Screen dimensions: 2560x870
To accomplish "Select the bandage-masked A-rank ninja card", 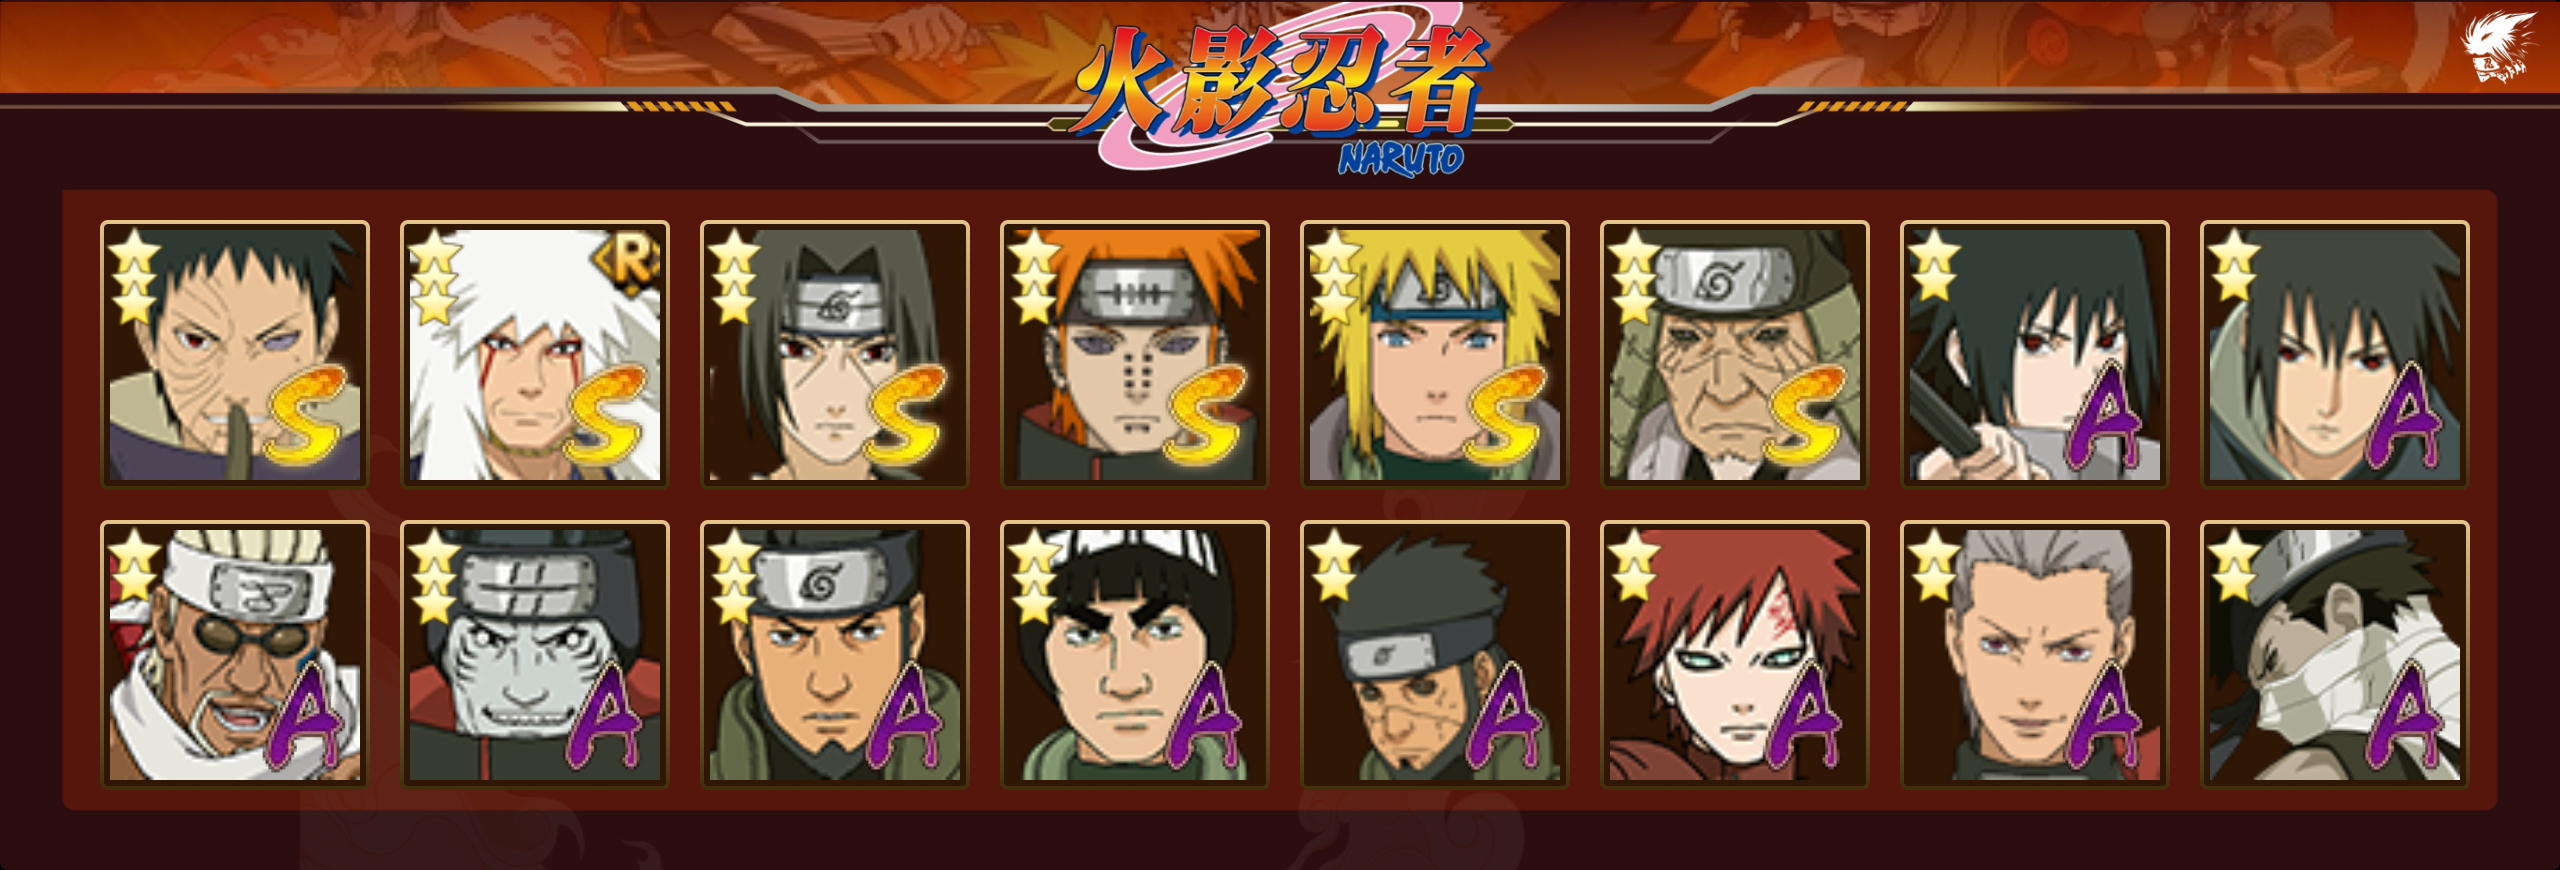I will click(x=2335, y=654).
